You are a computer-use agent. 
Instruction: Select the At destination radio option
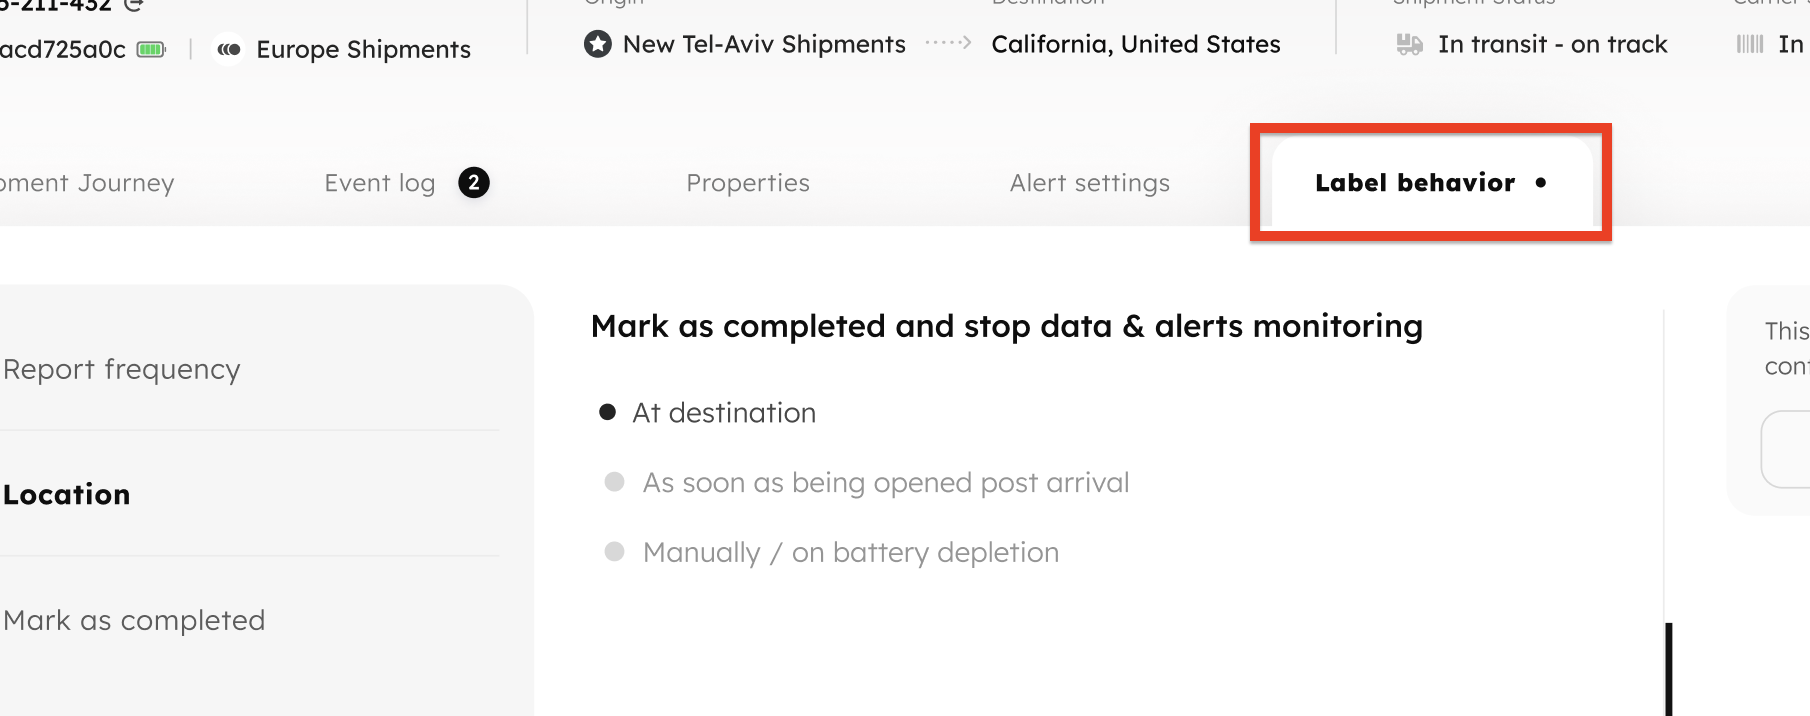[607, 412]
